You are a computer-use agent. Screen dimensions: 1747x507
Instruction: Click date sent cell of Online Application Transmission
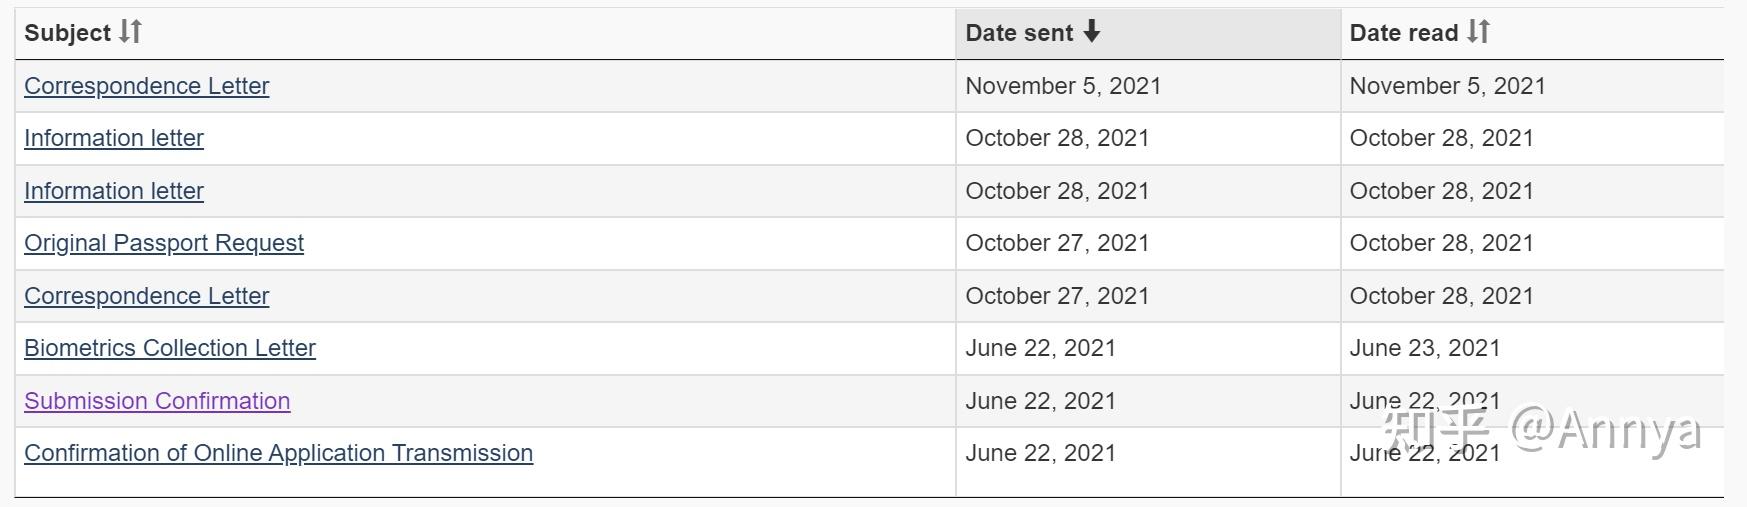click(1040, 453)
